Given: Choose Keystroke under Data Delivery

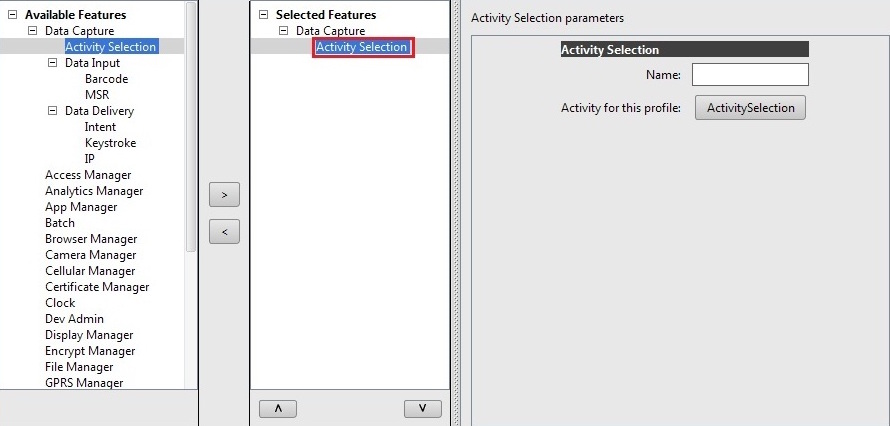Looking at the screenshot, I should pos(110,143).
